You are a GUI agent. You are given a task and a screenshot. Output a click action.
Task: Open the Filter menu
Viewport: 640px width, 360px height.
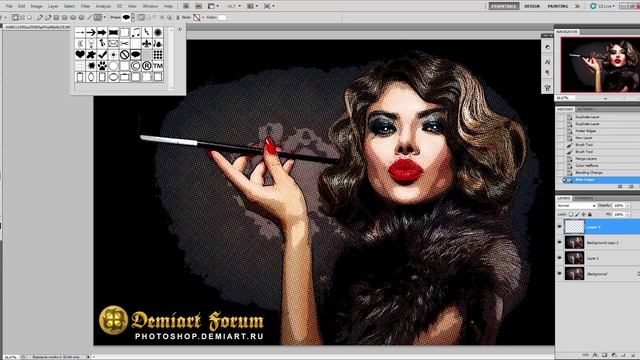click(85, 6)
